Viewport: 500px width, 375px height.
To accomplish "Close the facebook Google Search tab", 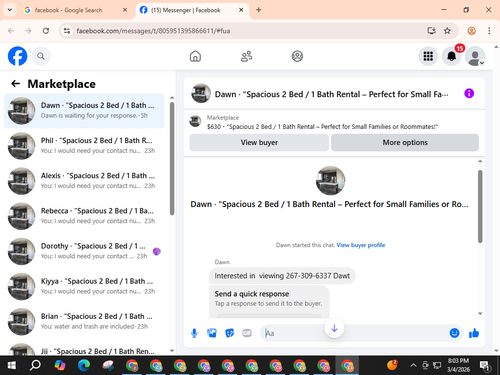I will [x=125, y=10].
